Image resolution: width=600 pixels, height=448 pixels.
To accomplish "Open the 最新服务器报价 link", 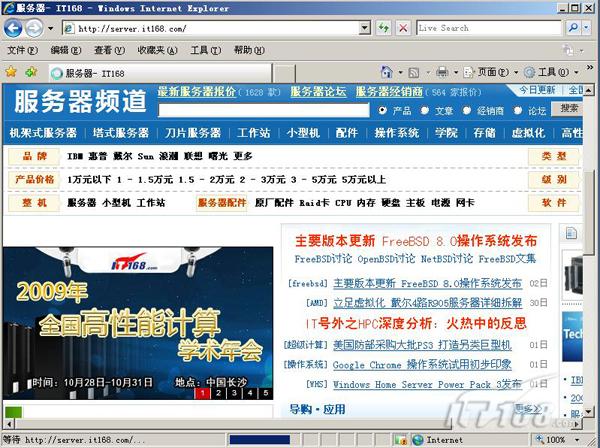I will click(x=197, y=92).
